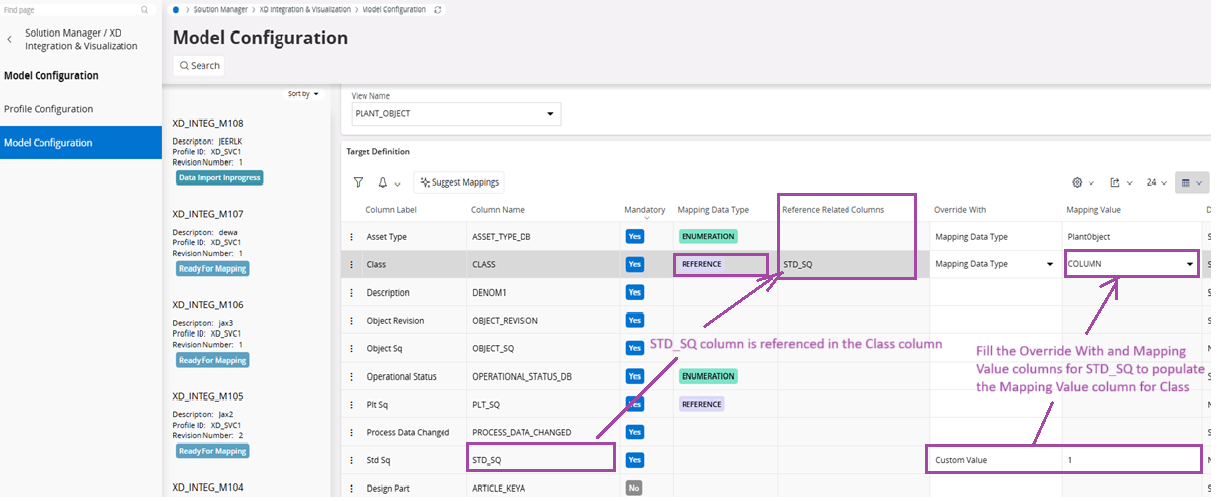Open row actions for Description row
This screenshot has height=501, width=1220.
coord(351,293)
